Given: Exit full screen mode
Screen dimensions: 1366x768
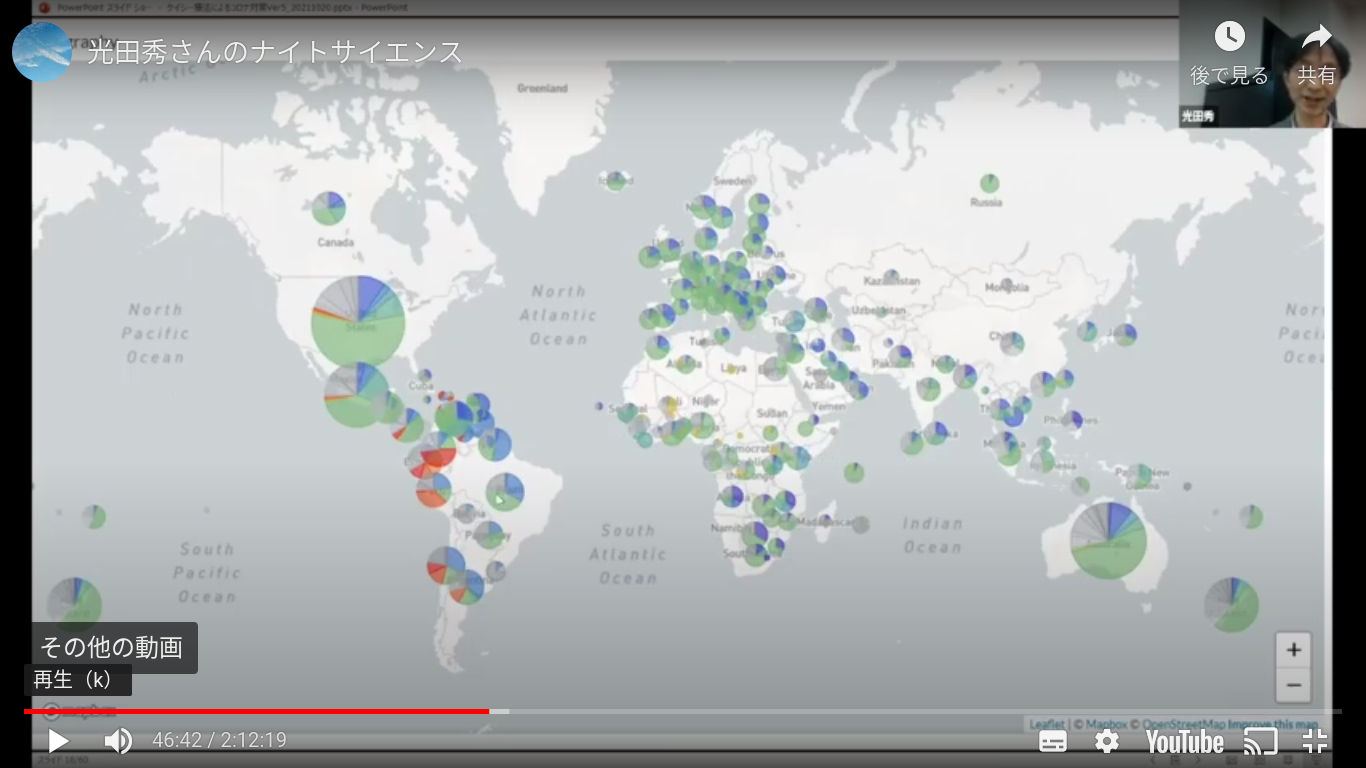Looking at the screenshot, I should click(1314, 741).
